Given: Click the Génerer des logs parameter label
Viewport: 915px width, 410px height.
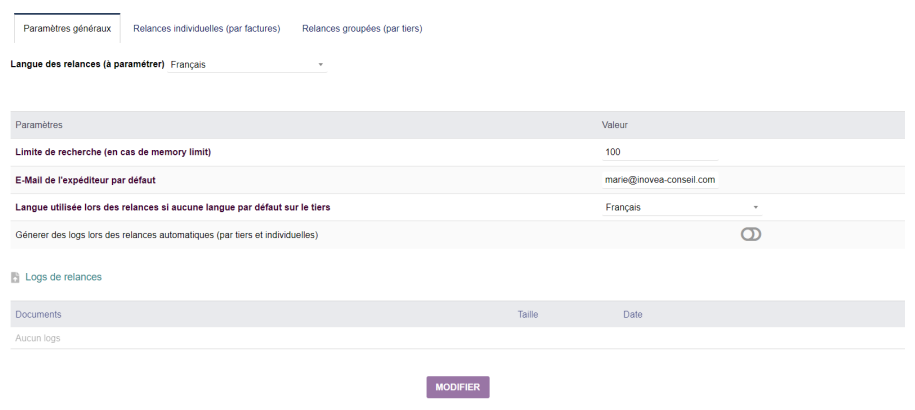Looking at the screenshot, I should tap(166, 235).
